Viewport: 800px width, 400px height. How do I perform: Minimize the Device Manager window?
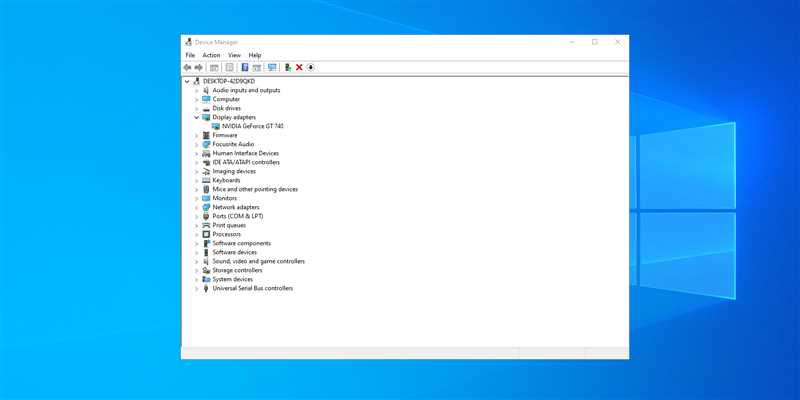coord(572,42)
